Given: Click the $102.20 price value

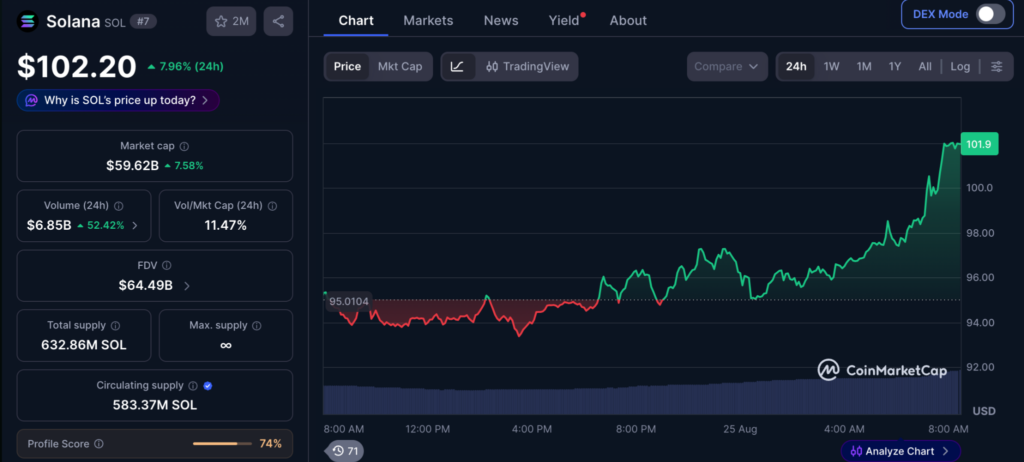Looking at the screenshot, I should click(76, 67).
